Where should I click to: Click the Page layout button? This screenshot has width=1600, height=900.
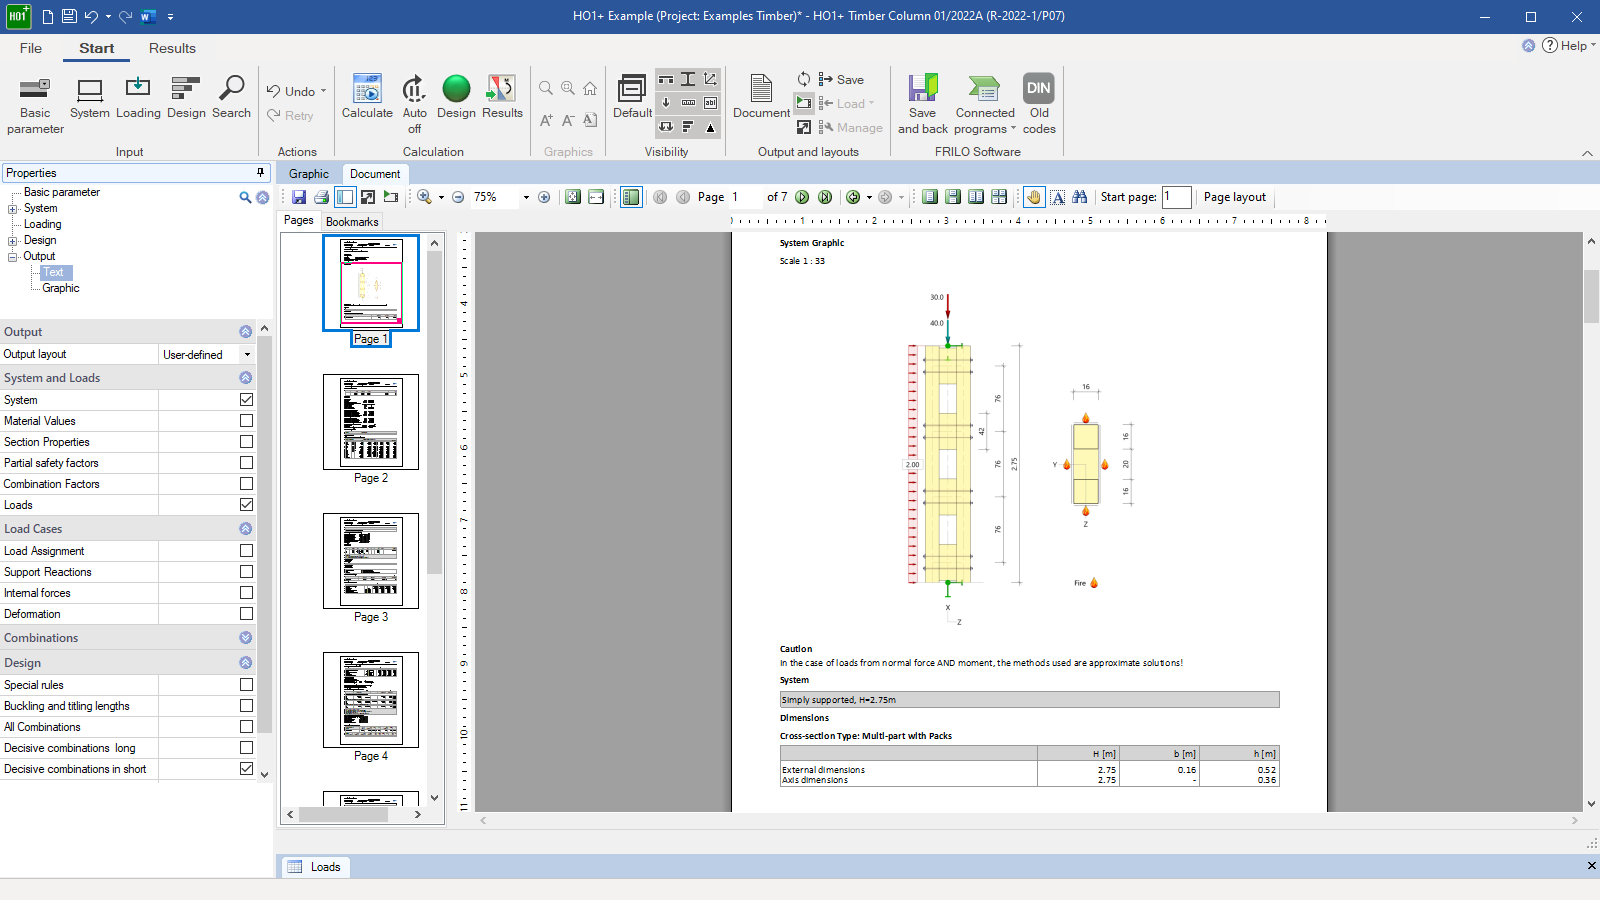[1235, 197]
